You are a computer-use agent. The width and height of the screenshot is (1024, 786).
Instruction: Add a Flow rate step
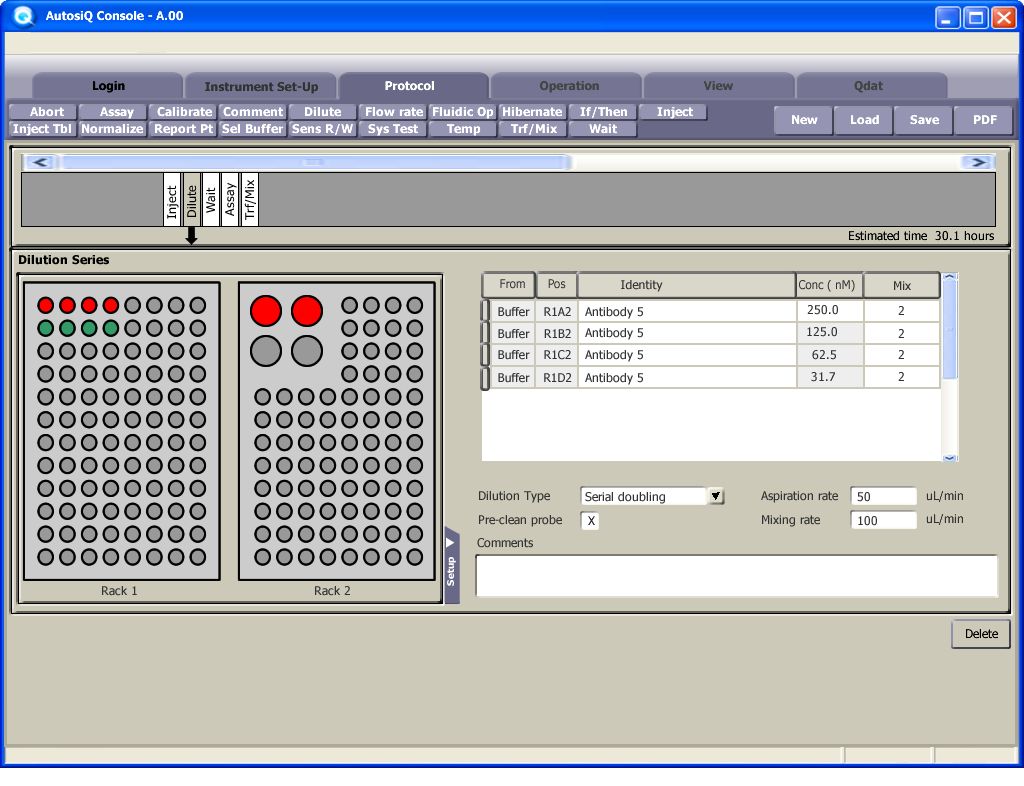(393, 112)
